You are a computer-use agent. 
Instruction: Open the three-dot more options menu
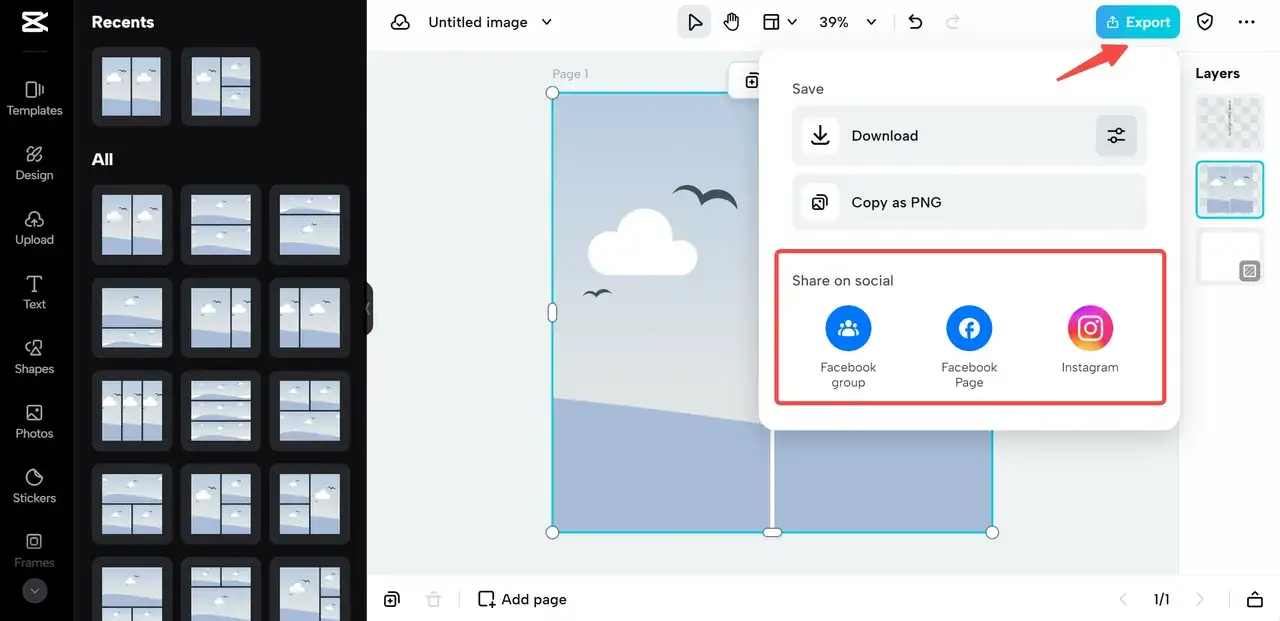(1246, 22)
